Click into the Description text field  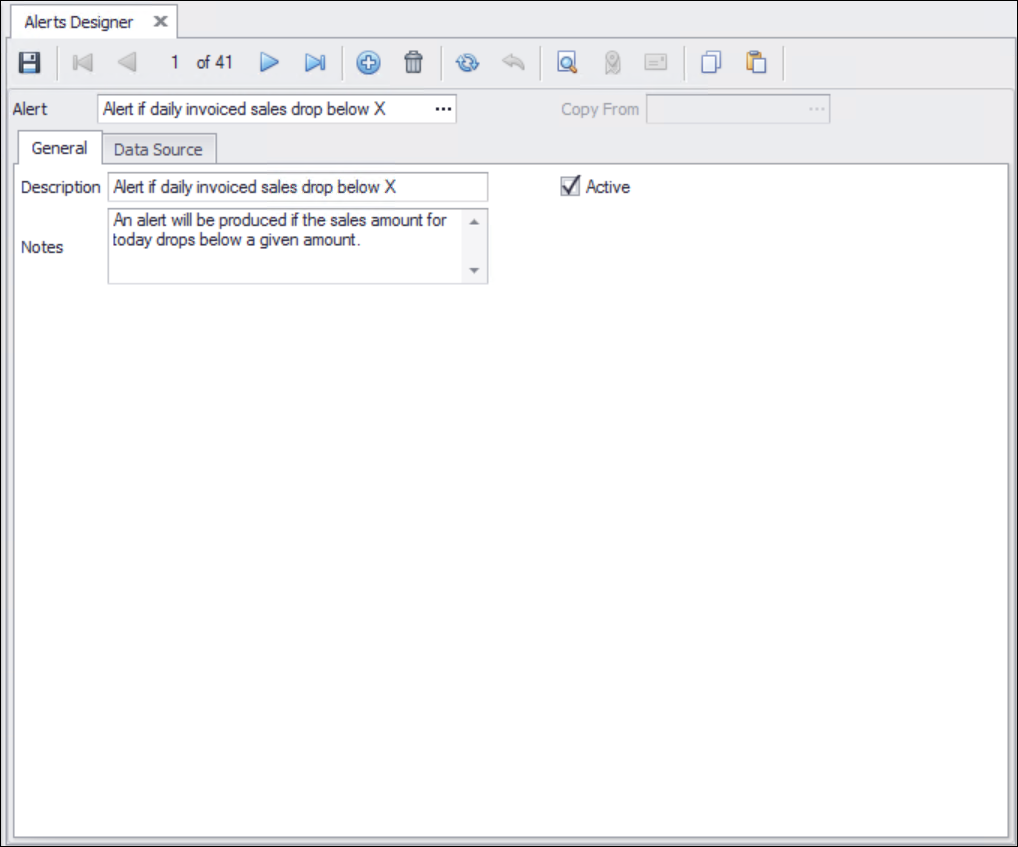coord(297,187)
